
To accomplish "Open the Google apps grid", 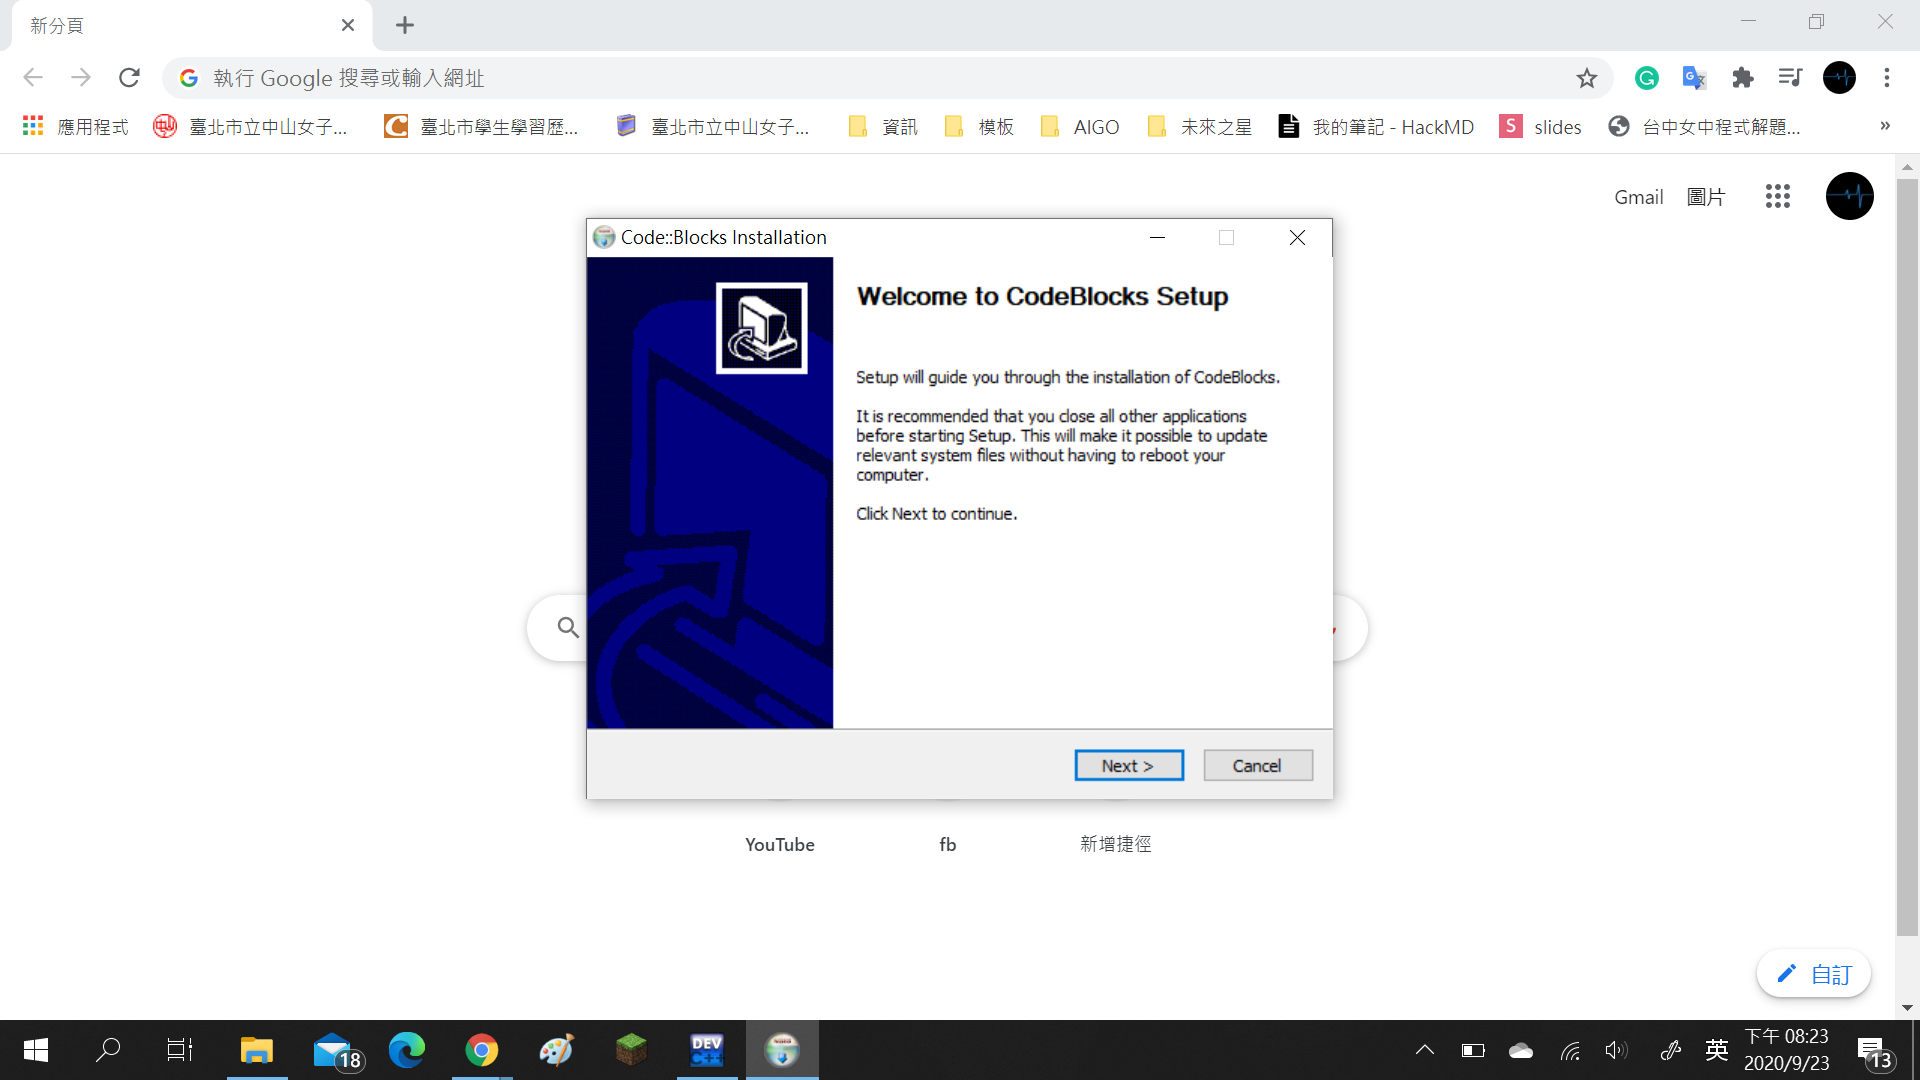I will coord(1777,196).
